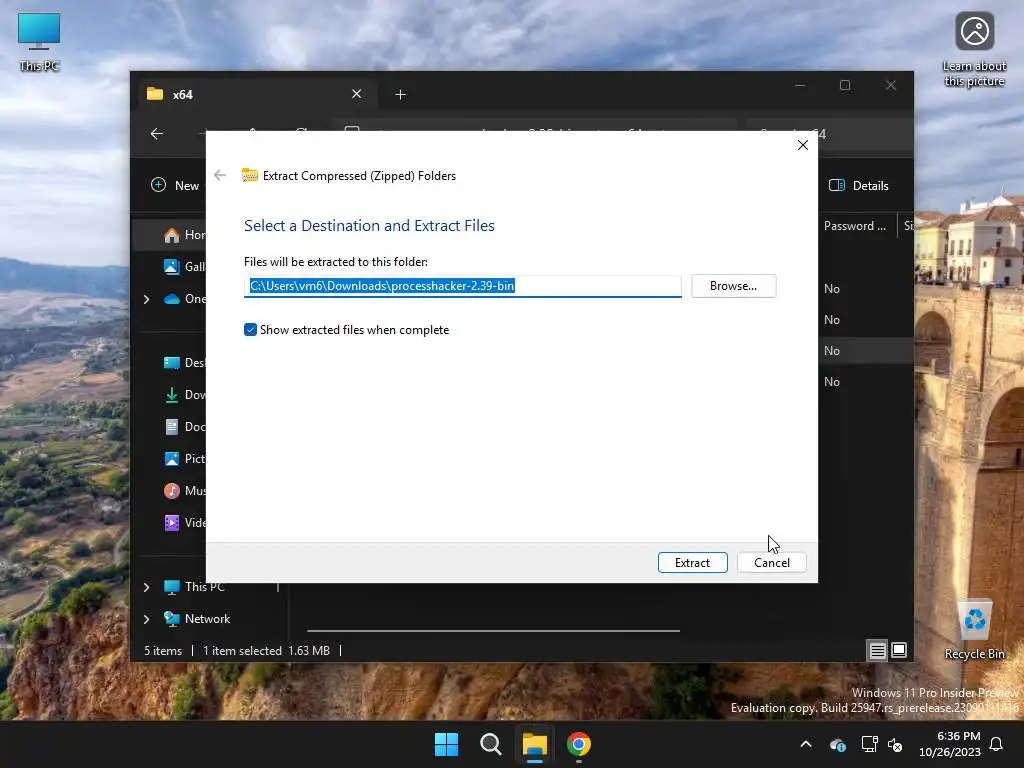
Task: Open the Recycle Bin on desktop
Action: click(974, 630)
